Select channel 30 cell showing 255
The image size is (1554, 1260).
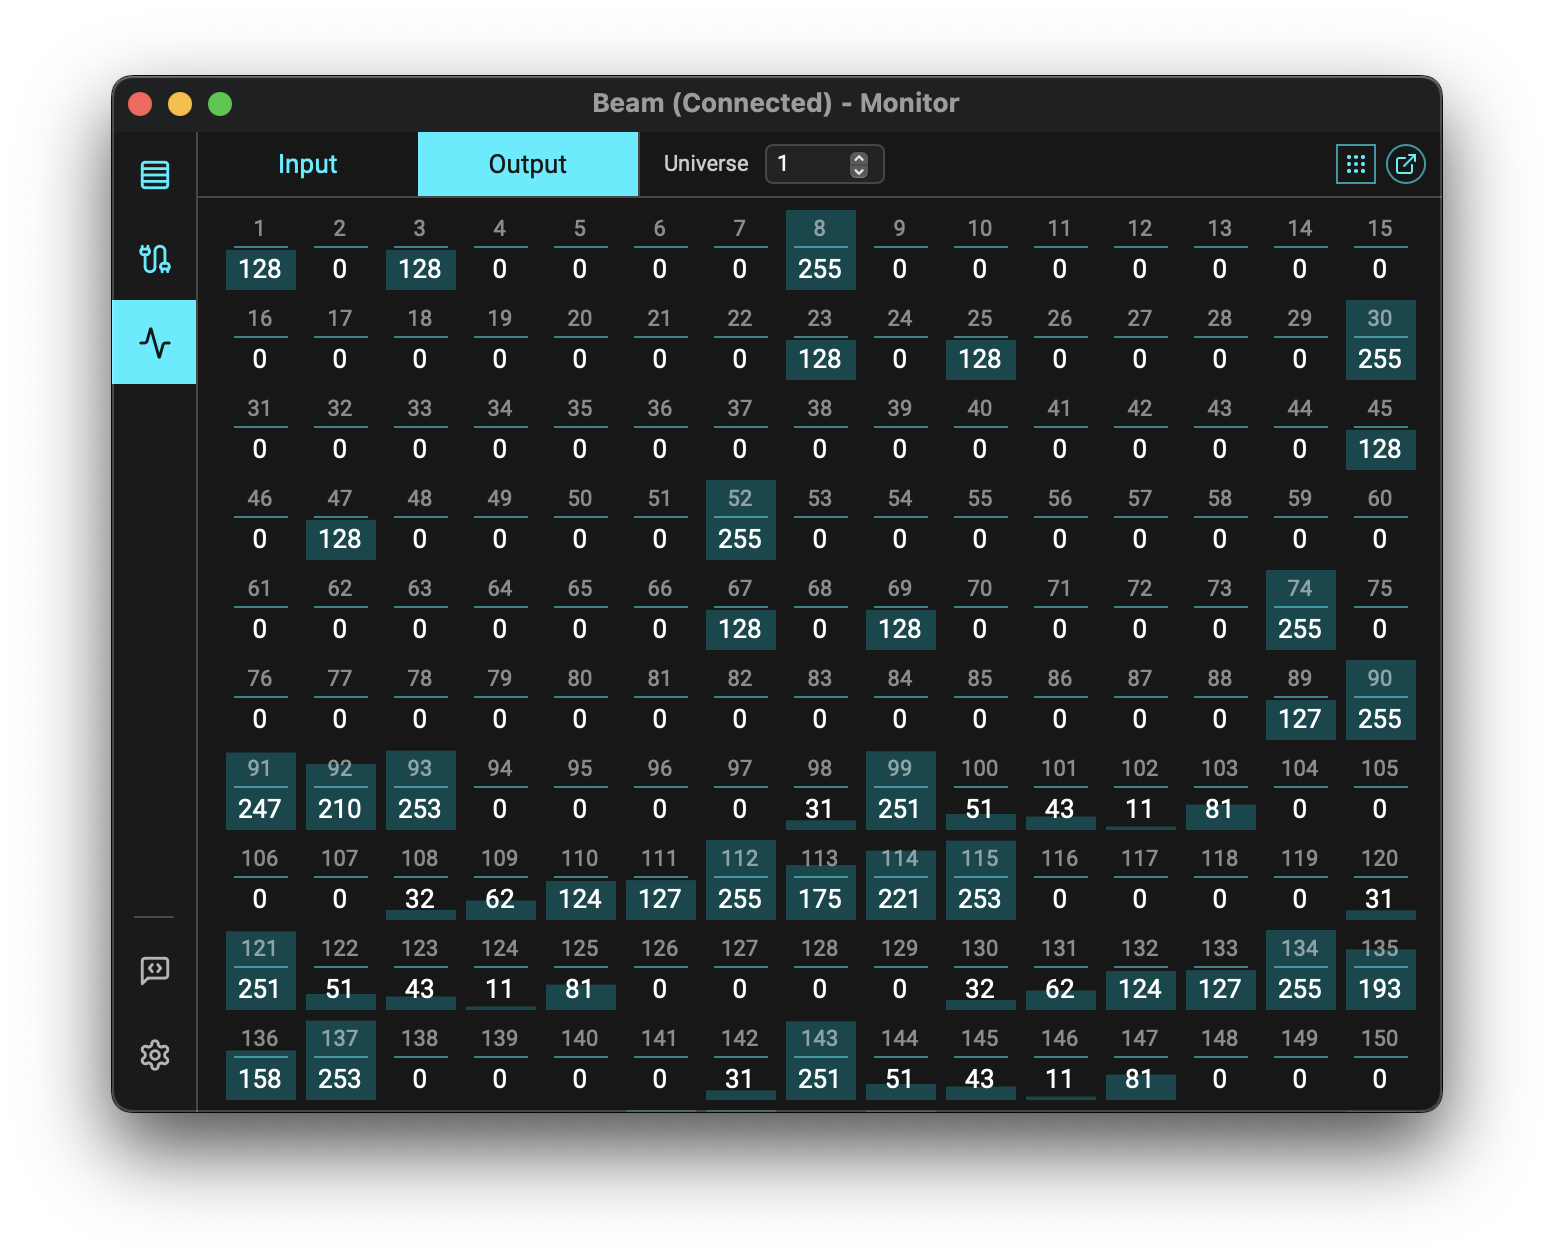point(1380,340)
